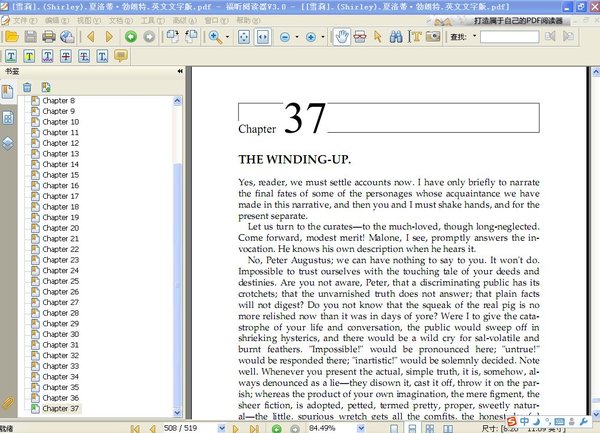Click the zoom in plus icon
This screenshot has height=433, width=600.
(311, 37)
